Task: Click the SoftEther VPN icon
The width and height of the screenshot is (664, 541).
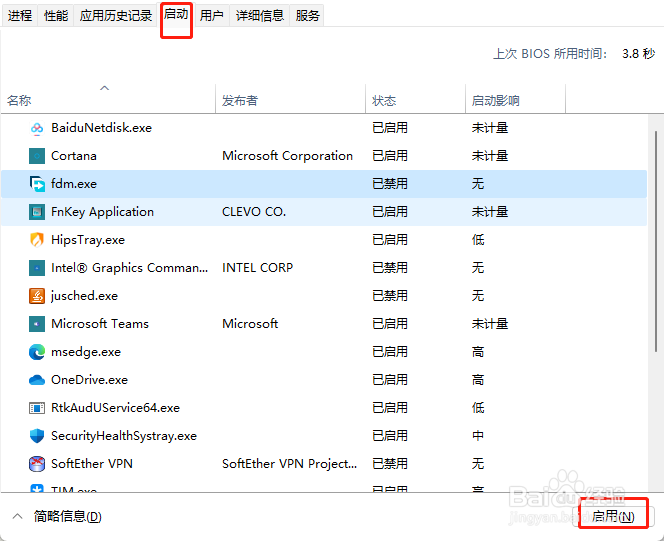Action: click(x=37, y=464)
